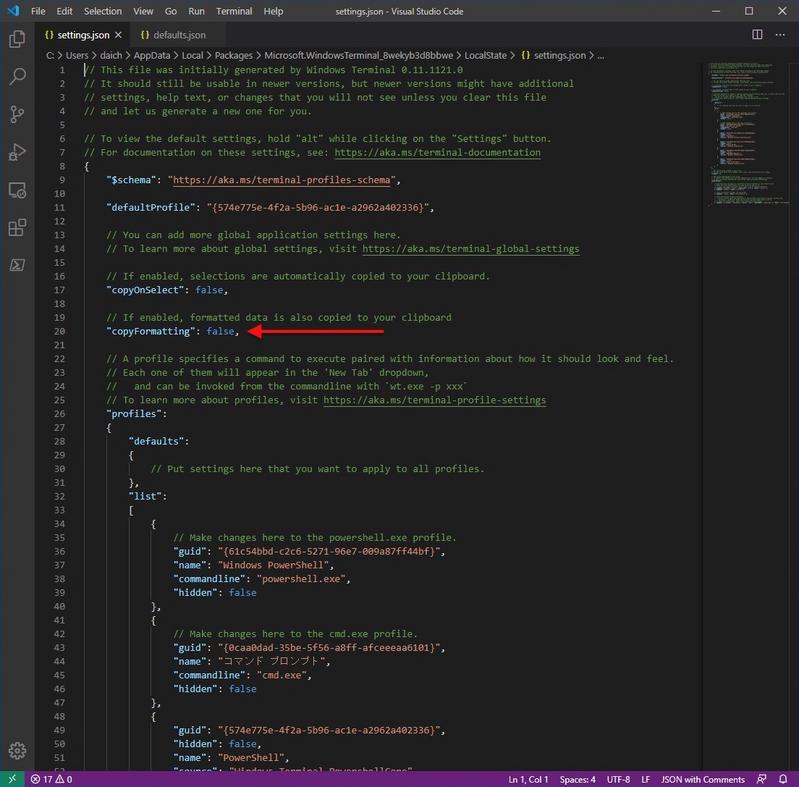Change encoding via UTF-8
Image resolution: width=799 pixels, height=787 pixels.
tap(618, 779)
